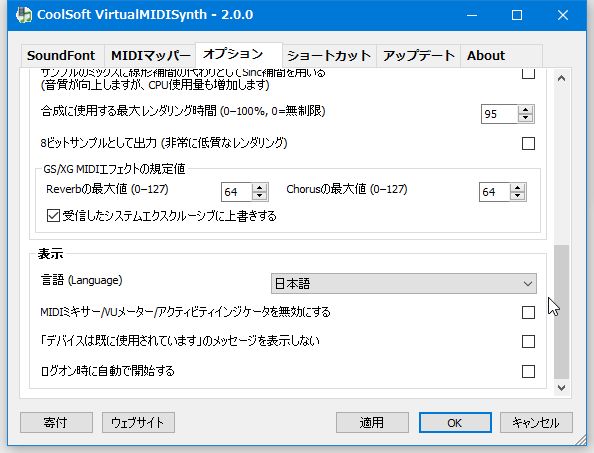Viewport: 594px width, 453px height.
Task: Check the デバイスは既に使用されています message checkbox
Action: click(x=528, y=341)
